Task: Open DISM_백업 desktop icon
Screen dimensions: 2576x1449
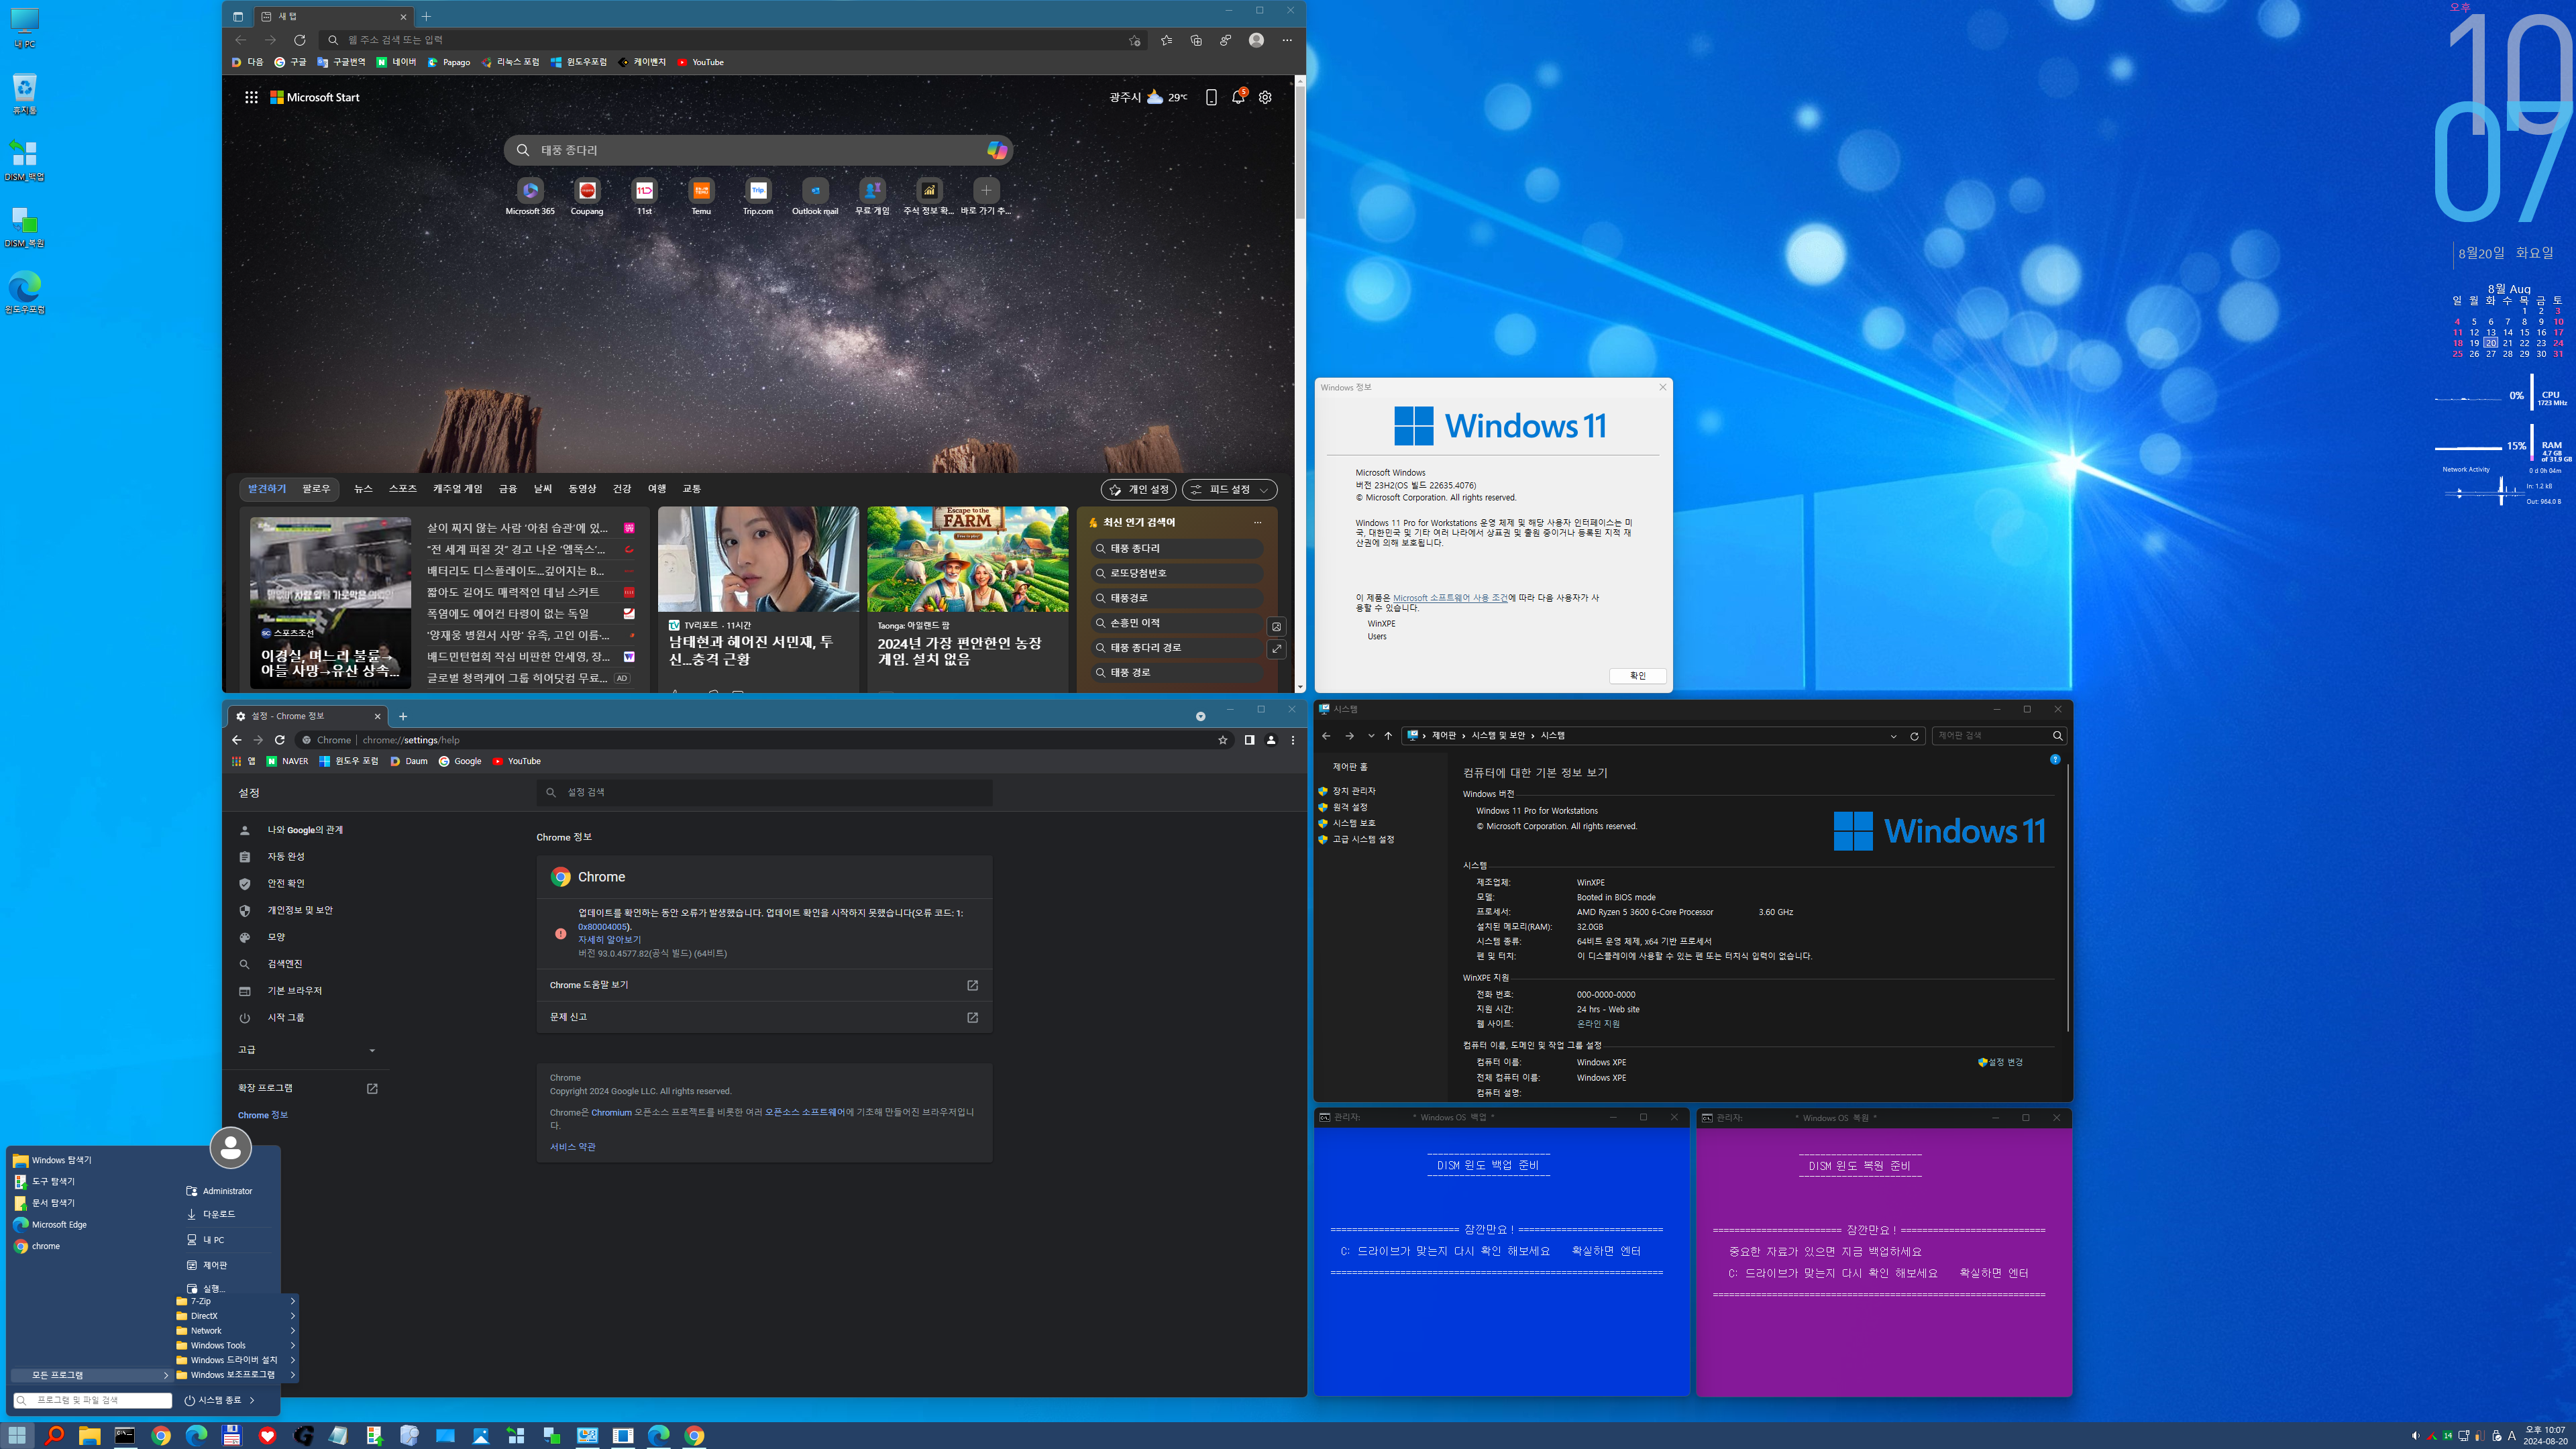Action: click(x=24, y=160)
